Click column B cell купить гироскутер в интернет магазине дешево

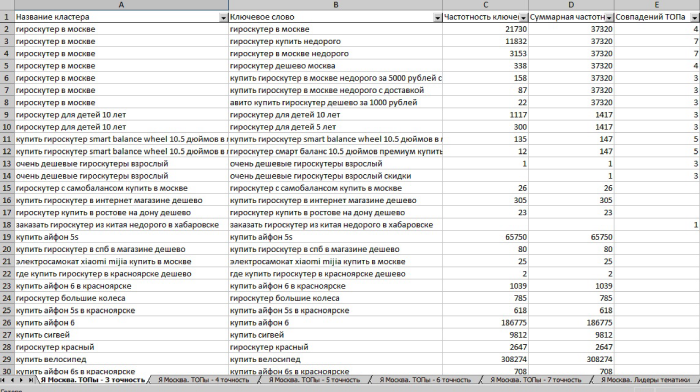[335, 200]
